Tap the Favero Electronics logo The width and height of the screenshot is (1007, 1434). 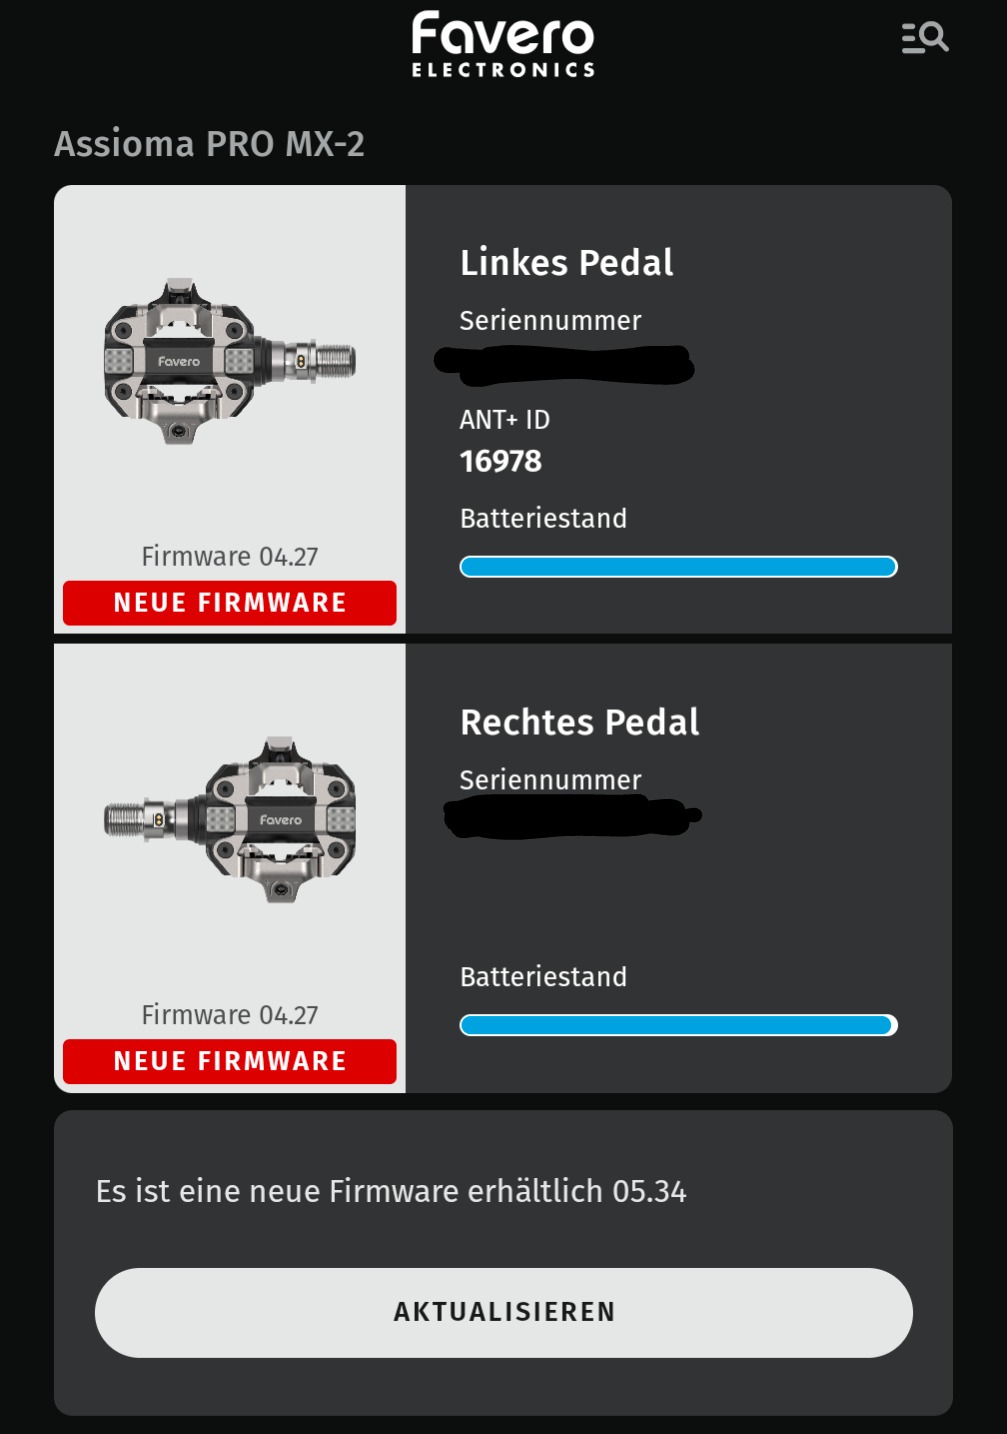tap(503, 44)
